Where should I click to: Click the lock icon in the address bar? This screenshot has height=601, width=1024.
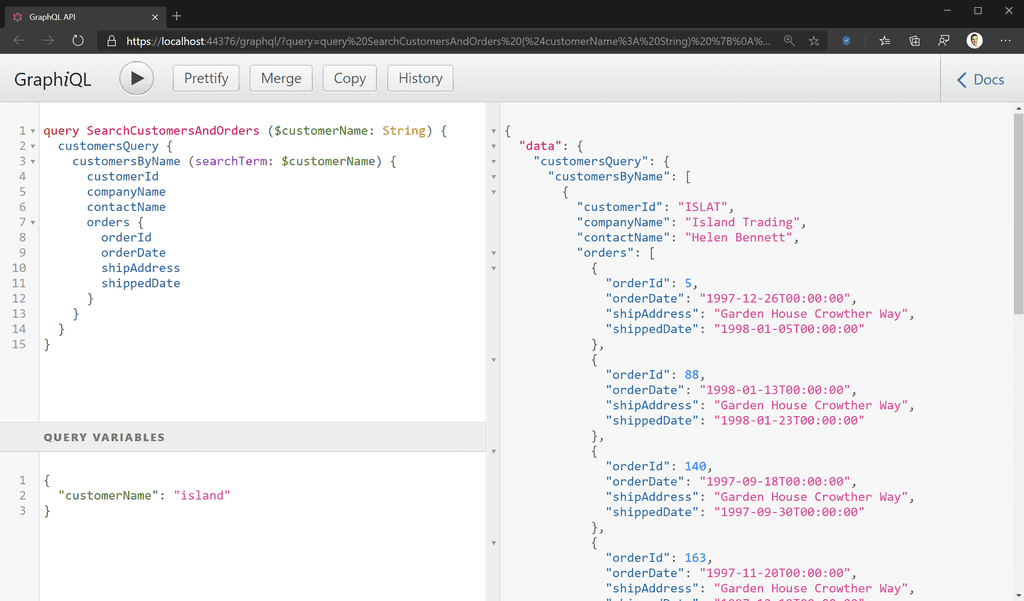click(x=110, y=40)
